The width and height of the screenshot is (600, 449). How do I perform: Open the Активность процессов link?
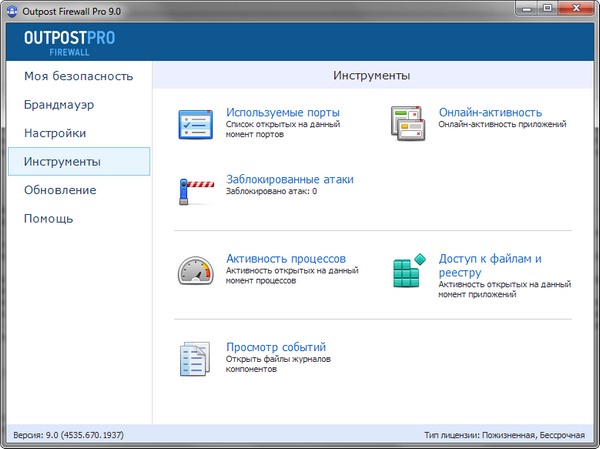coord(285,258)
